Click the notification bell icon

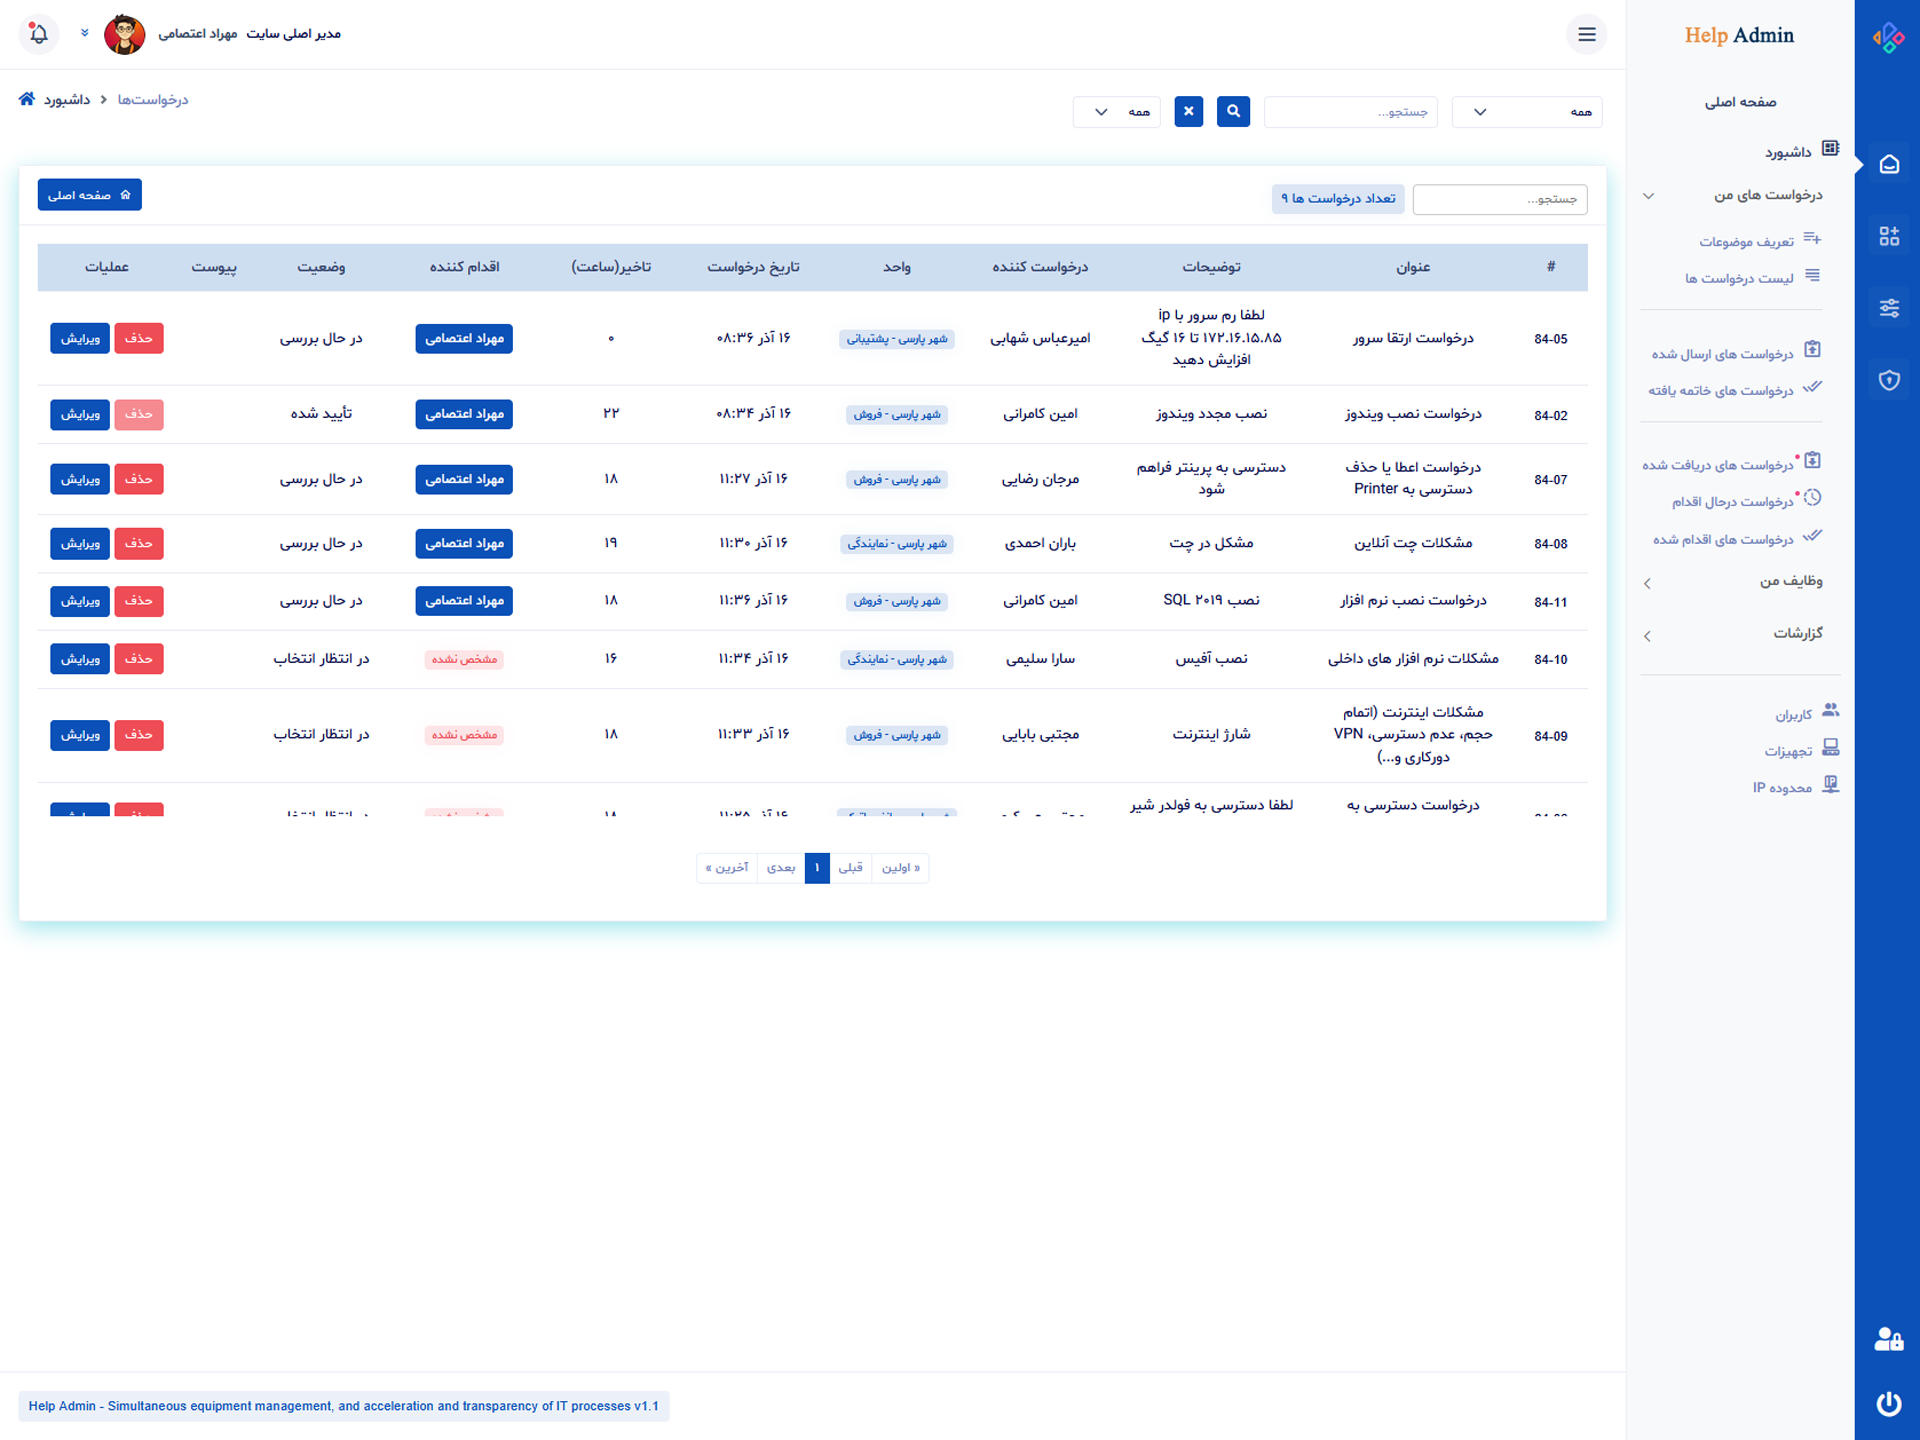pos(39,34)
